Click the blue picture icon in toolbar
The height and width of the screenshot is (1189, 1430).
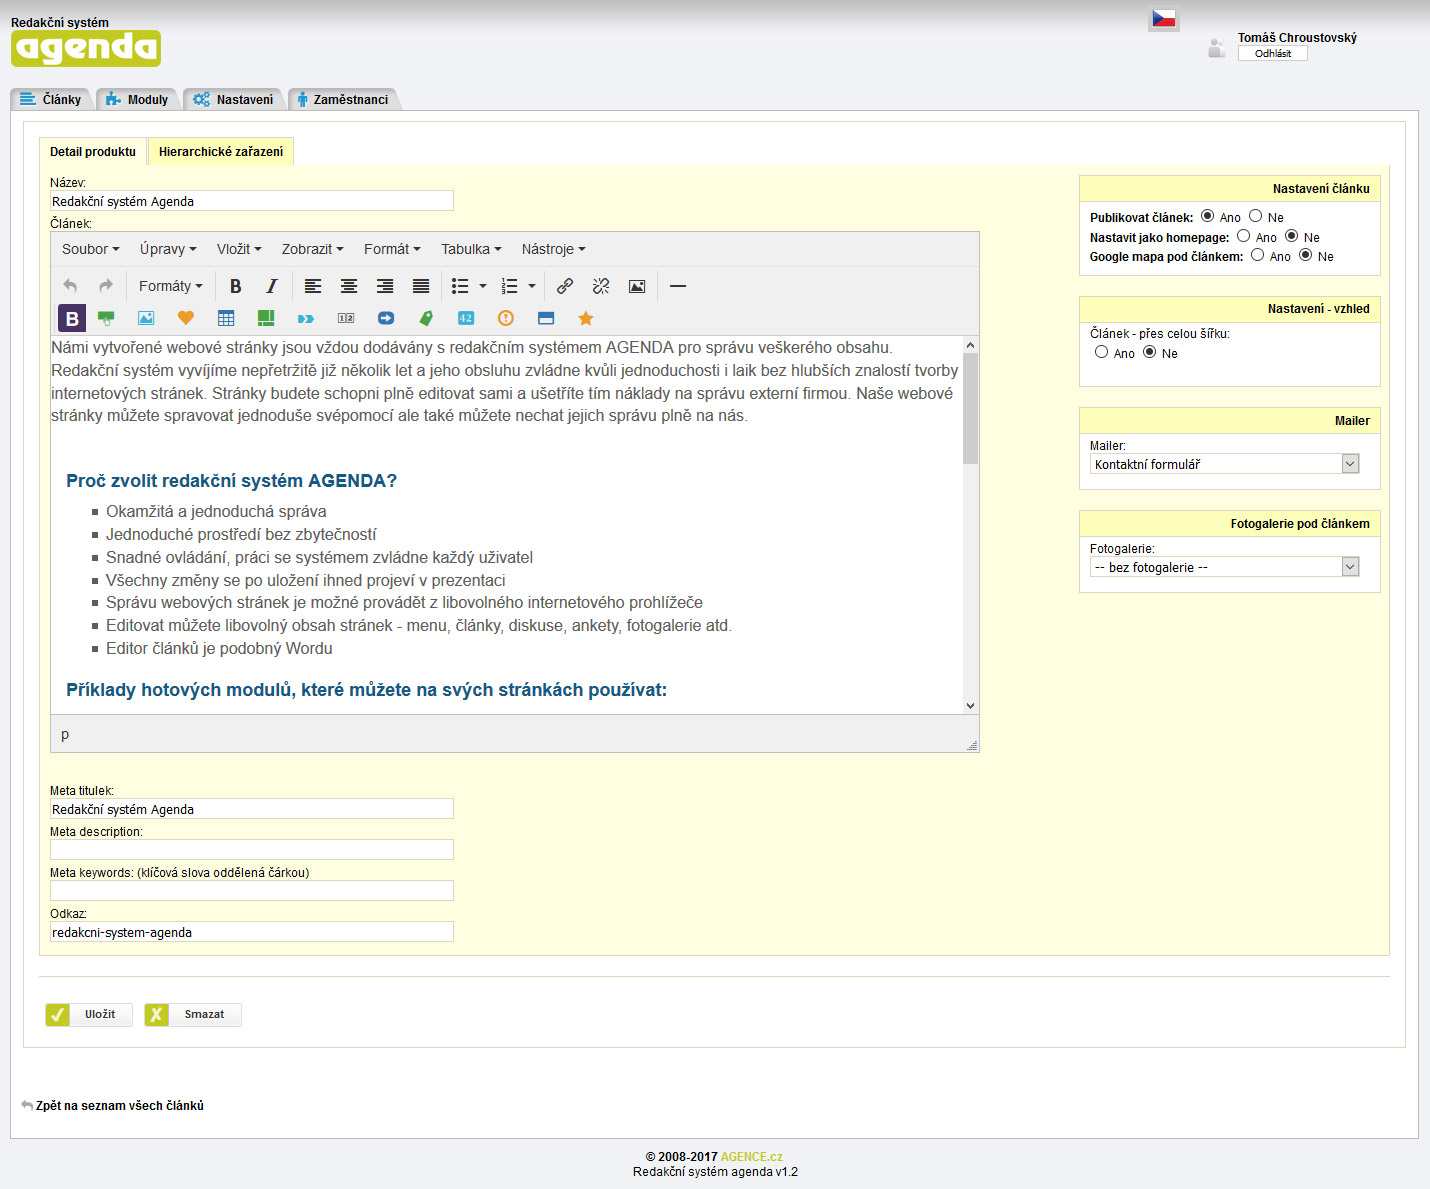pos(146,318)
